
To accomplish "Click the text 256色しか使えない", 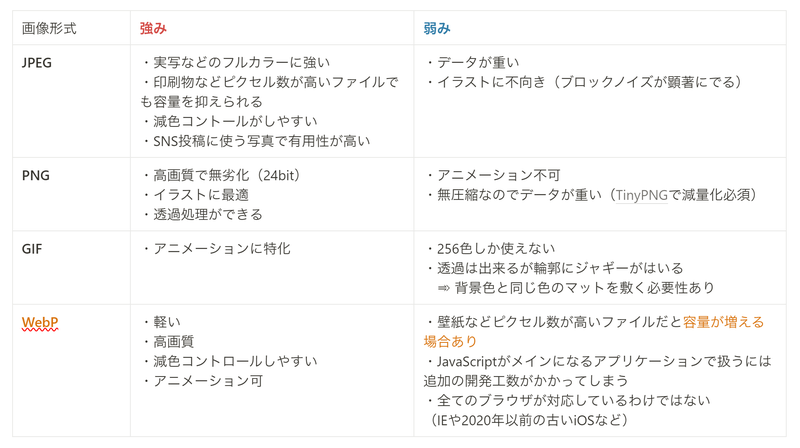I will (496, 248).
